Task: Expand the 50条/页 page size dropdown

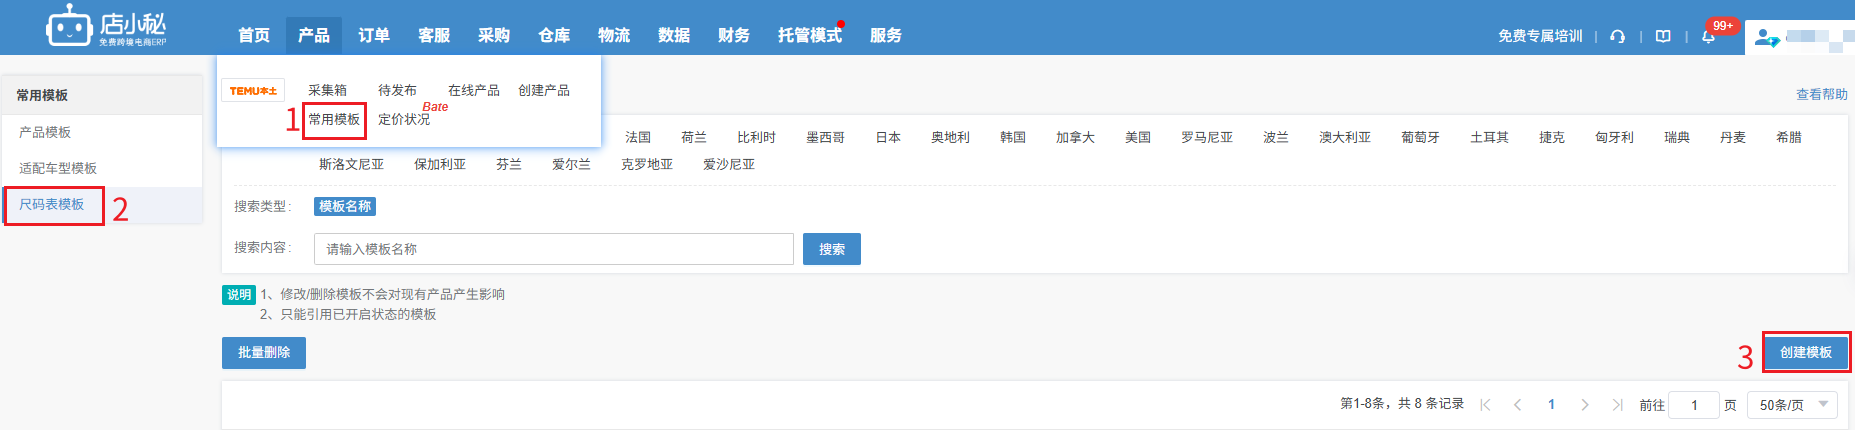Action: point(1792,405)
